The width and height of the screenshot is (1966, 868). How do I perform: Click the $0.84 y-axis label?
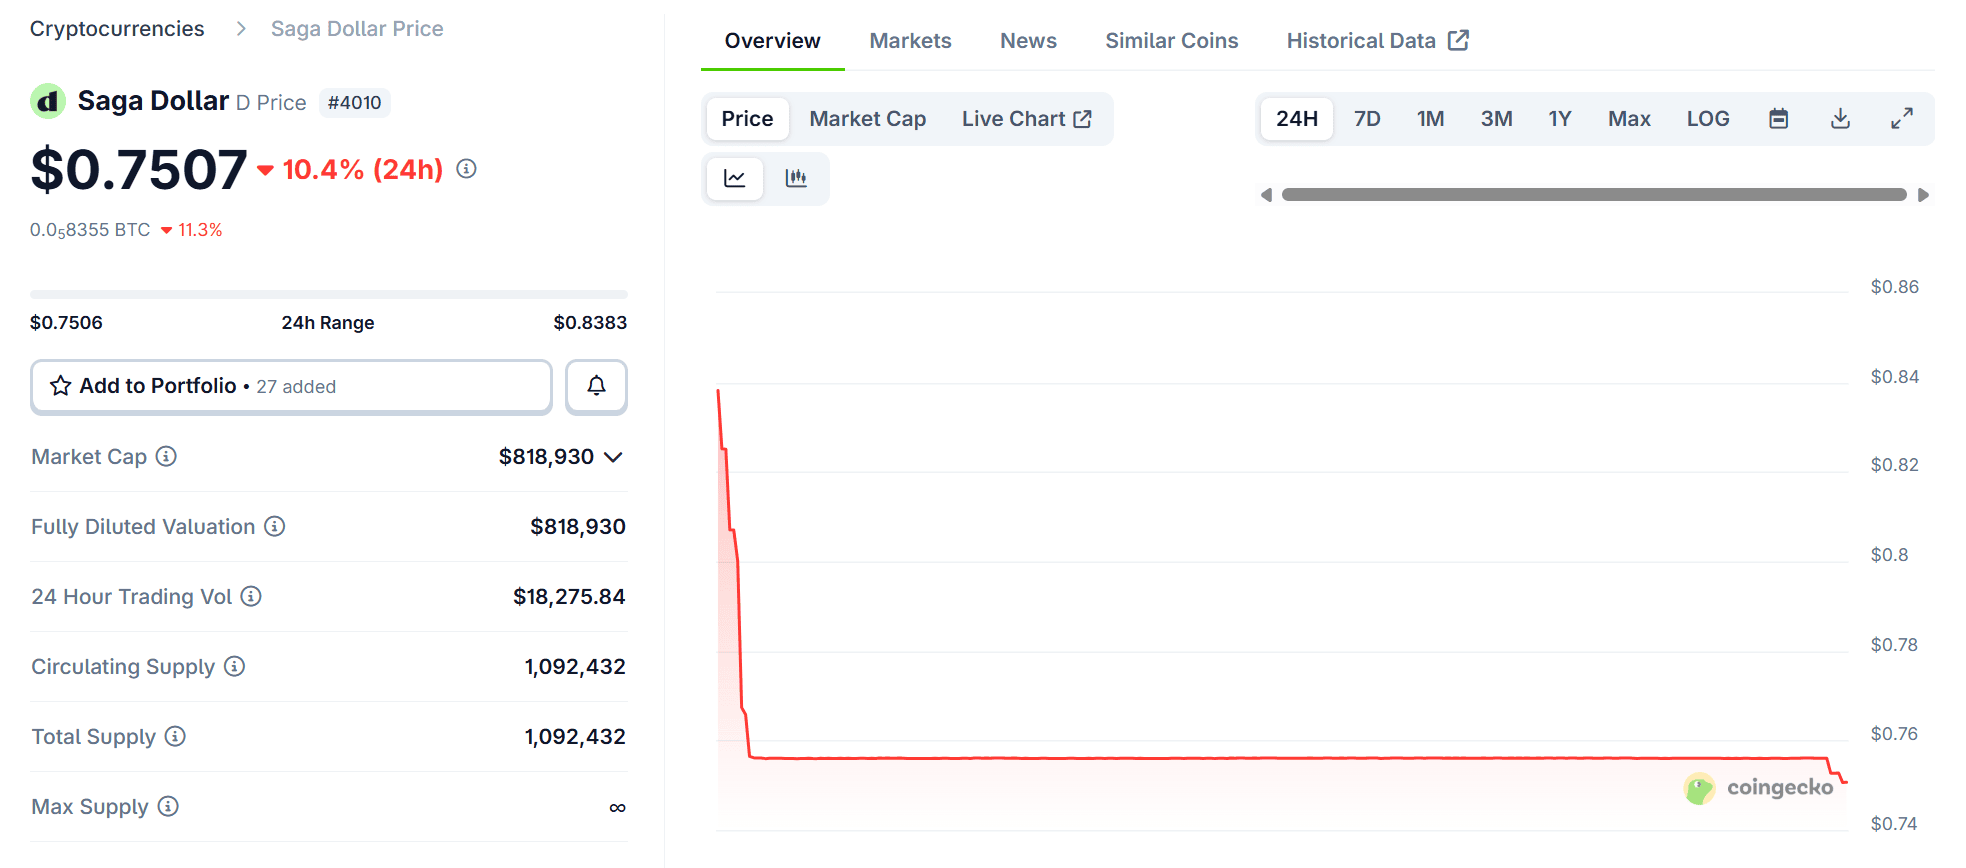[x=1895, y=377]
